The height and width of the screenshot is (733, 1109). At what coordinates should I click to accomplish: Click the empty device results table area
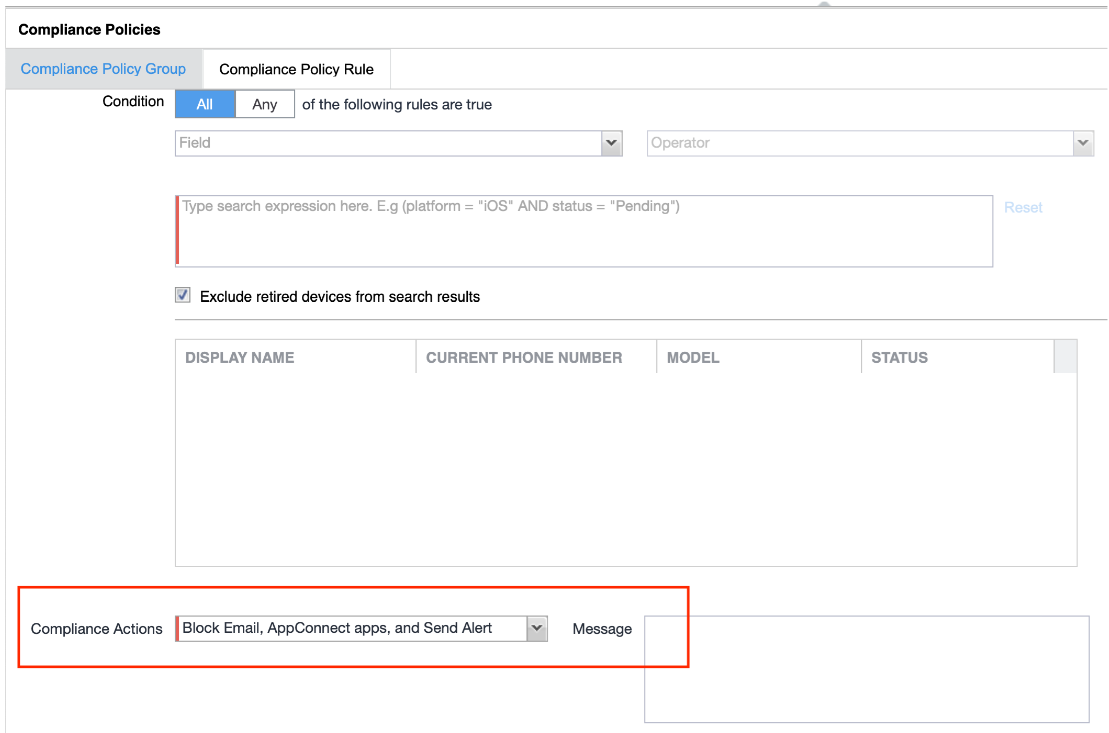[x=625, y=470]
